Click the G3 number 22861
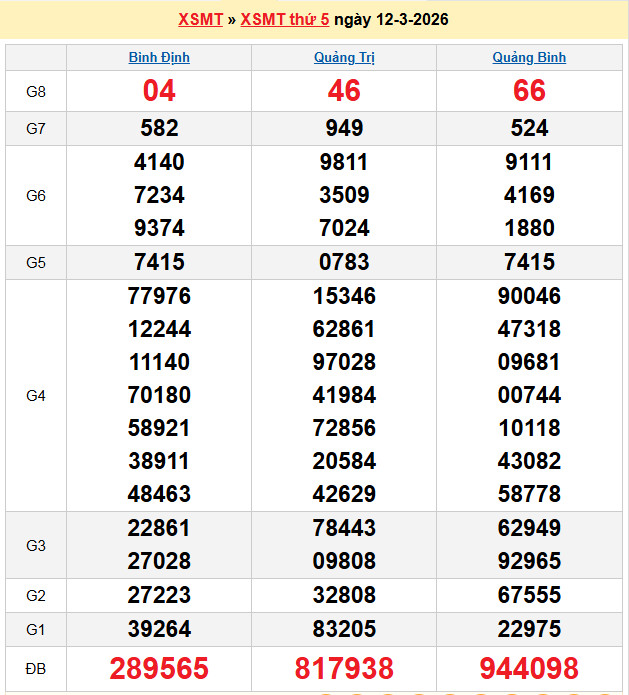 pos(159,528)
